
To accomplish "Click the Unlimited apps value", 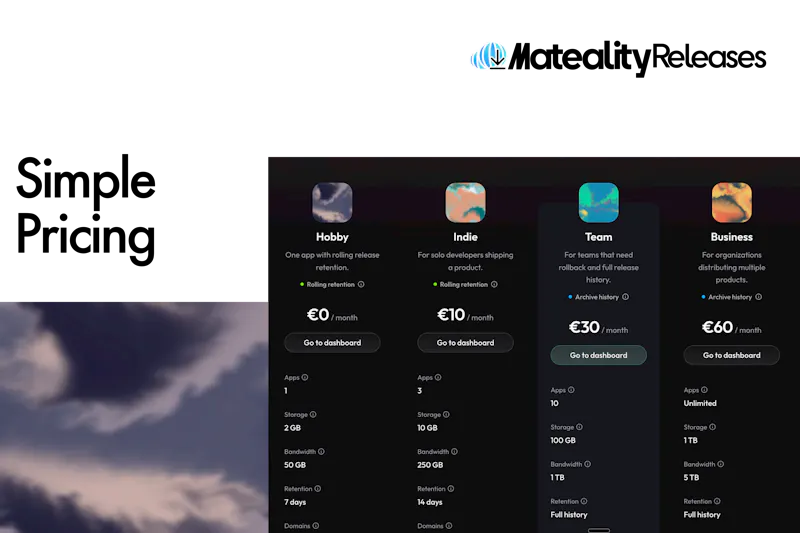I will coord(700,403).
